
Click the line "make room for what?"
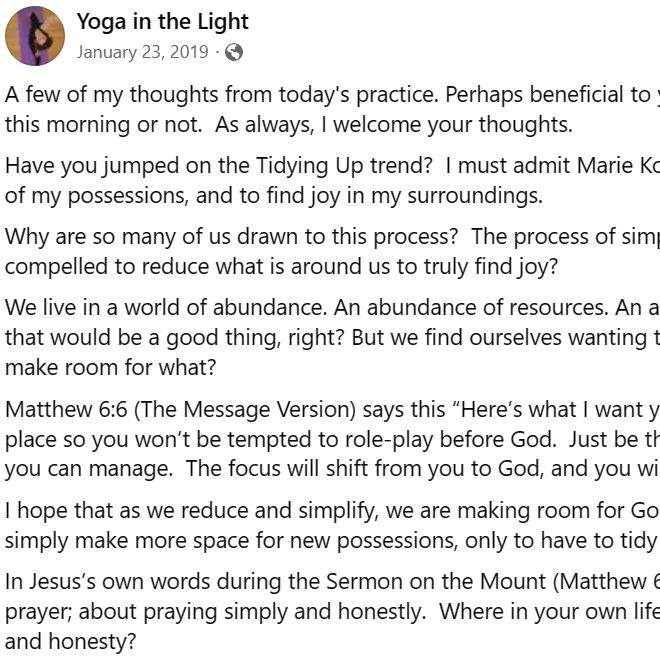coord(110,367)
